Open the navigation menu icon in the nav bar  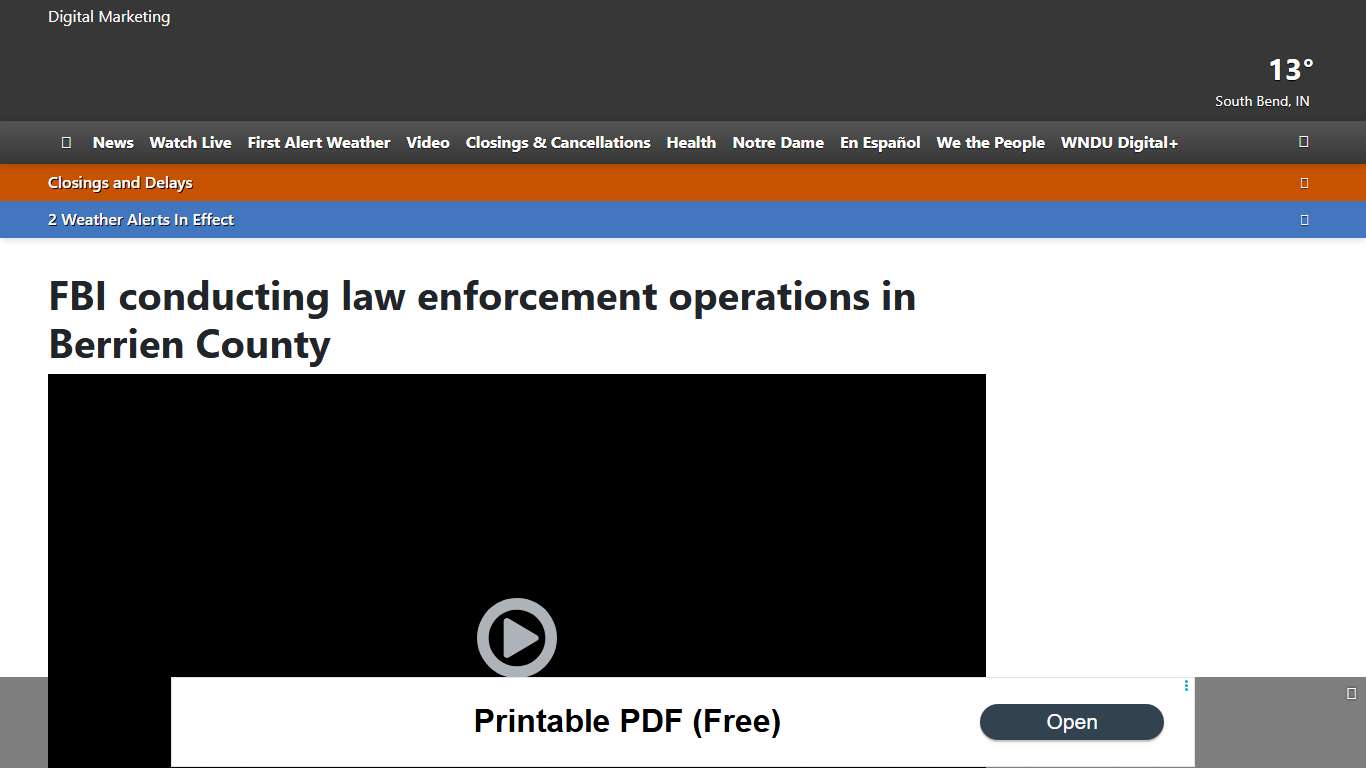coord(66,142)
